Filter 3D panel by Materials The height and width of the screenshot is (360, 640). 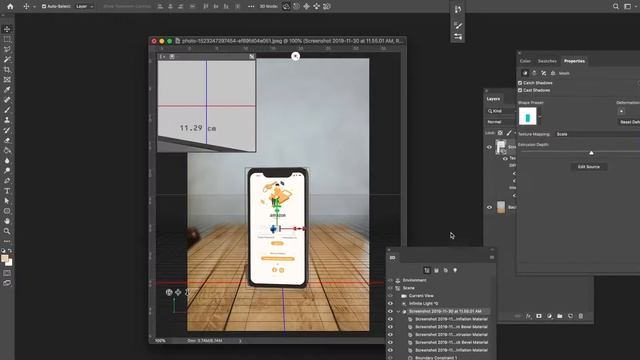coord(446,270)
